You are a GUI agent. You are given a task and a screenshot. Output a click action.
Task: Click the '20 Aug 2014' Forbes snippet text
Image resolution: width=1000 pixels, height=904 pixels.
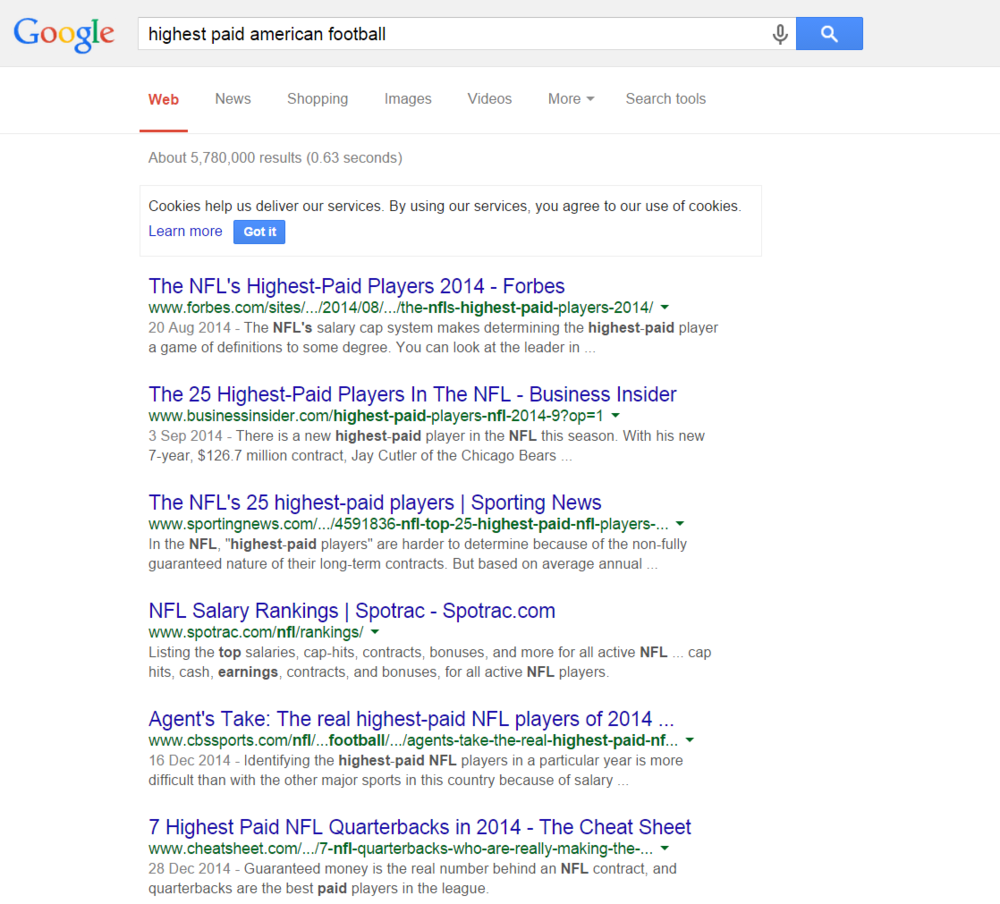433,337
